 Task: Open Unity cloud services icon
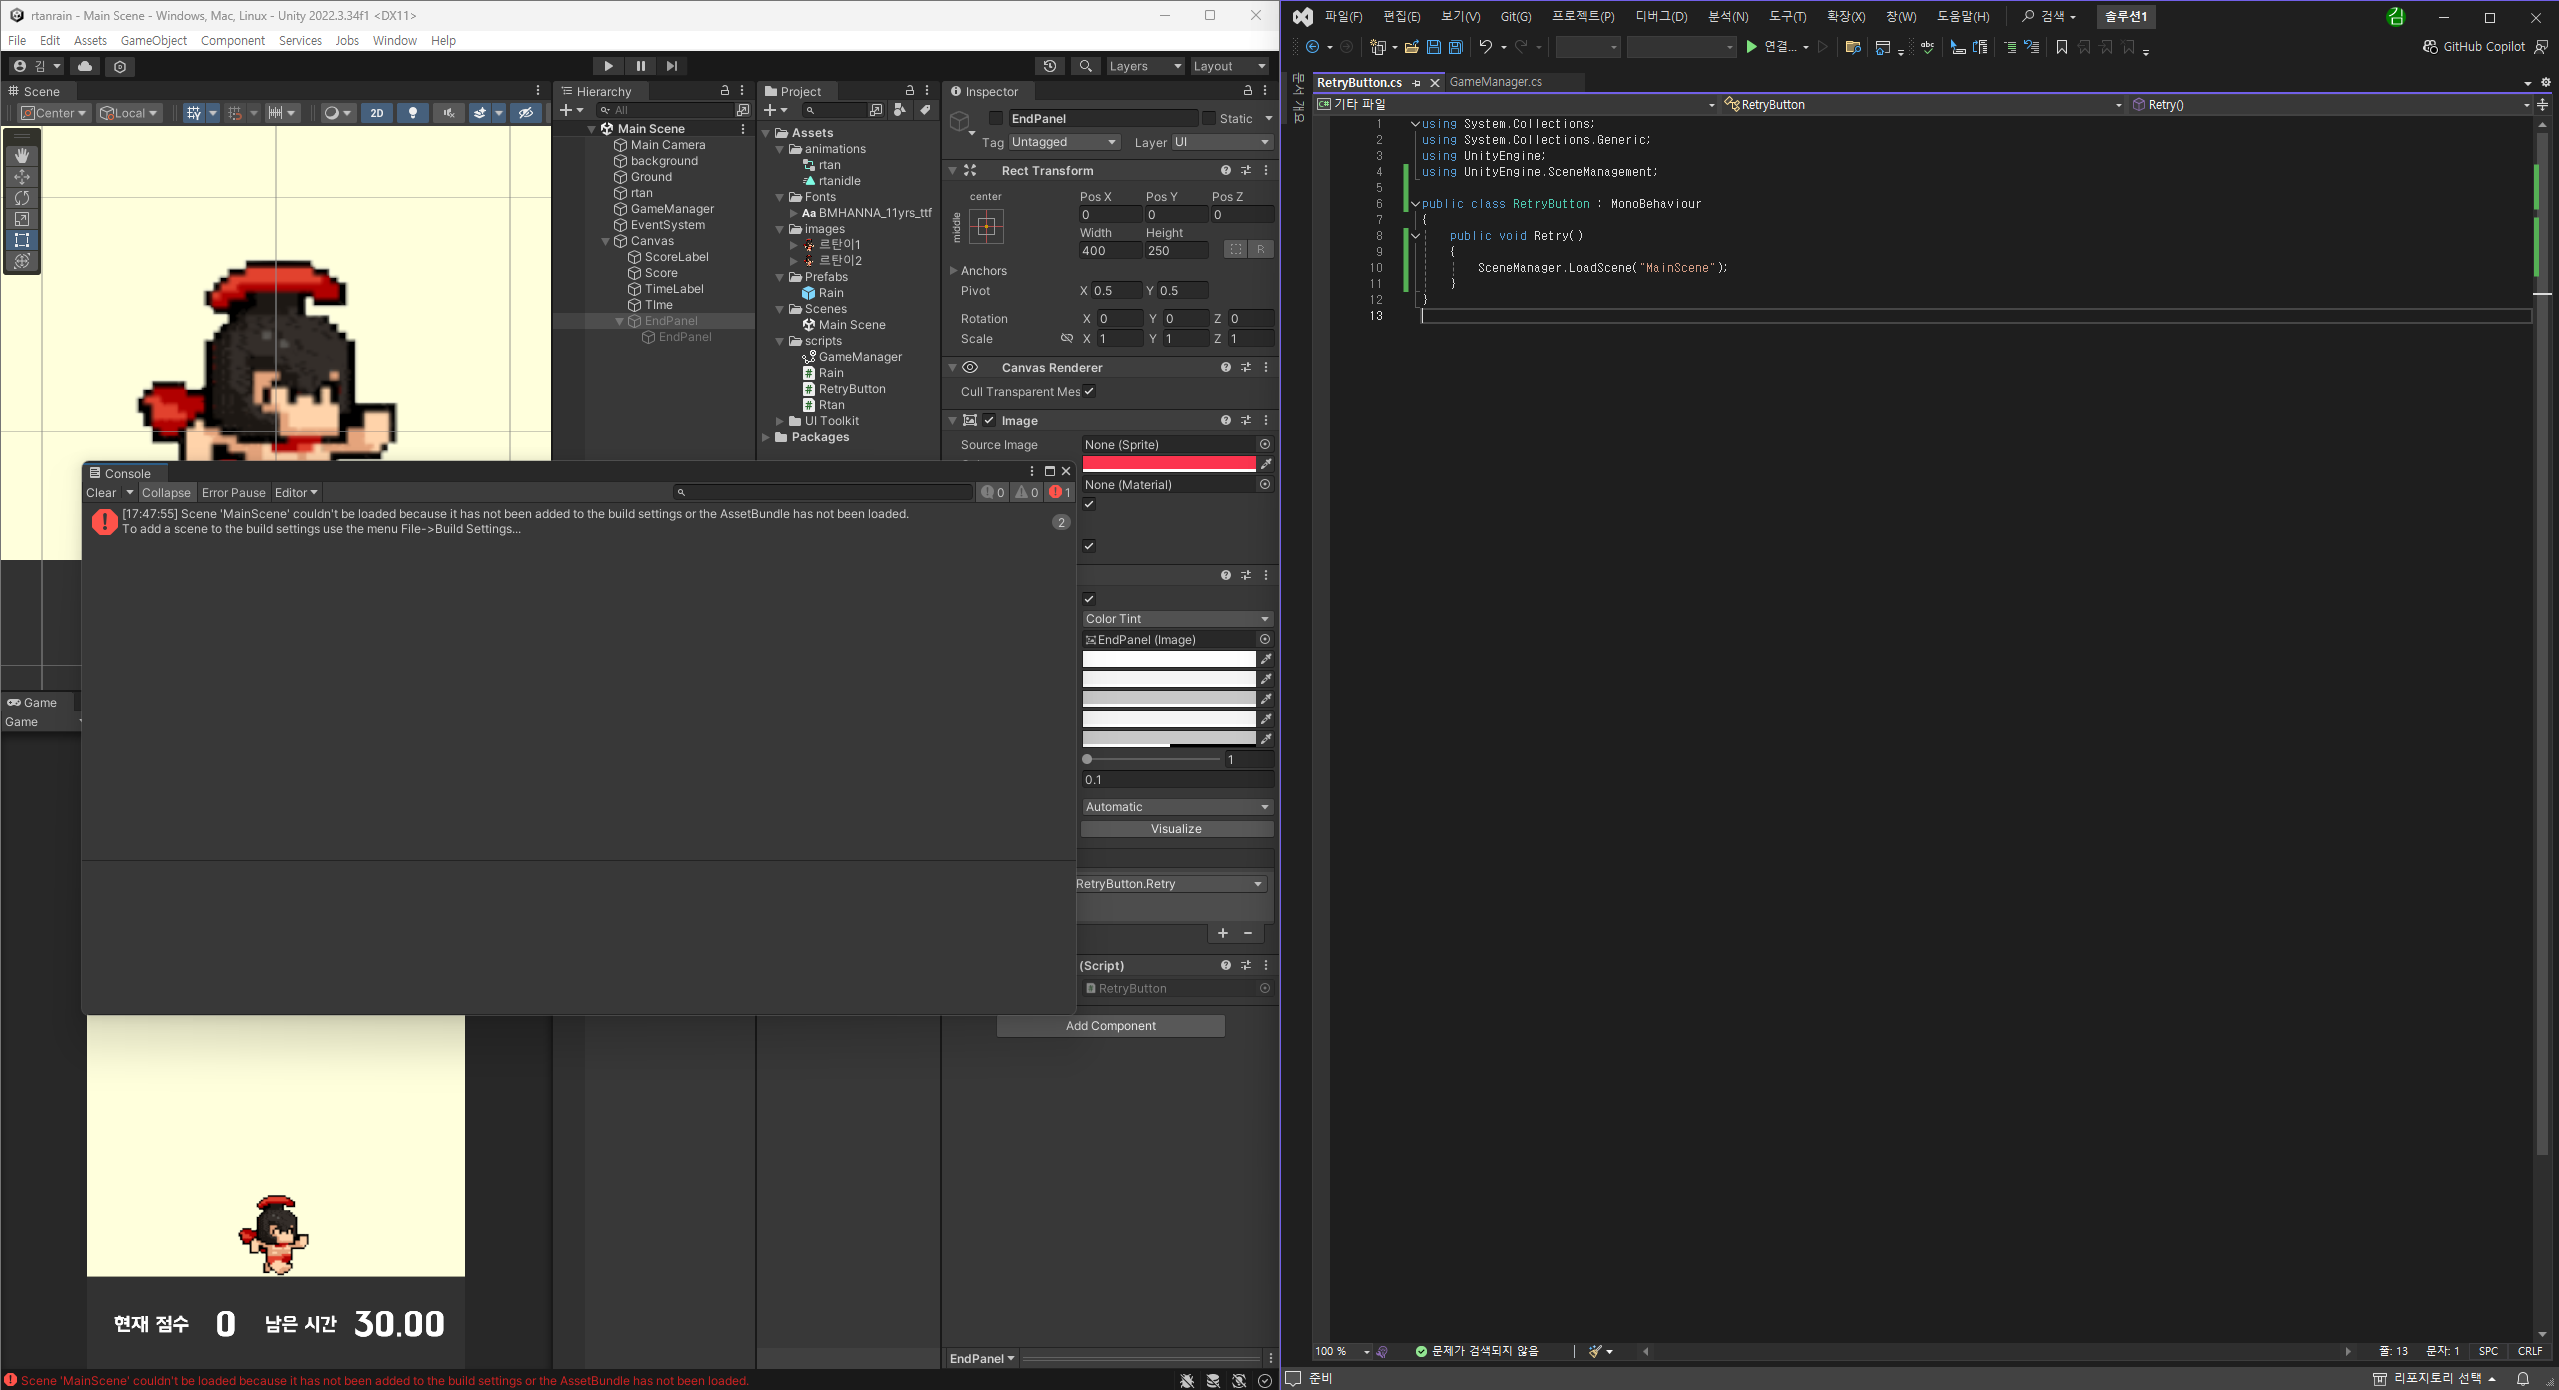(x=85, y=67)
